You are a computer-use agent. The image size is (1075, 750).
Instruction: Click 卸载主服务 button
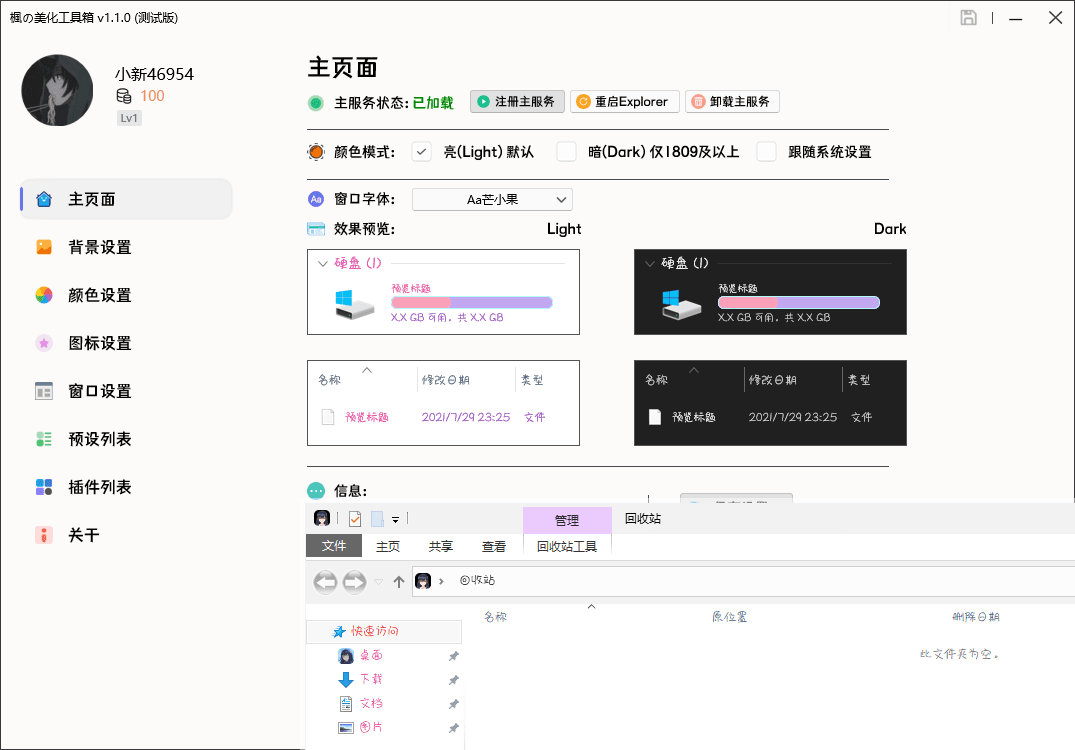pos(732,101)
